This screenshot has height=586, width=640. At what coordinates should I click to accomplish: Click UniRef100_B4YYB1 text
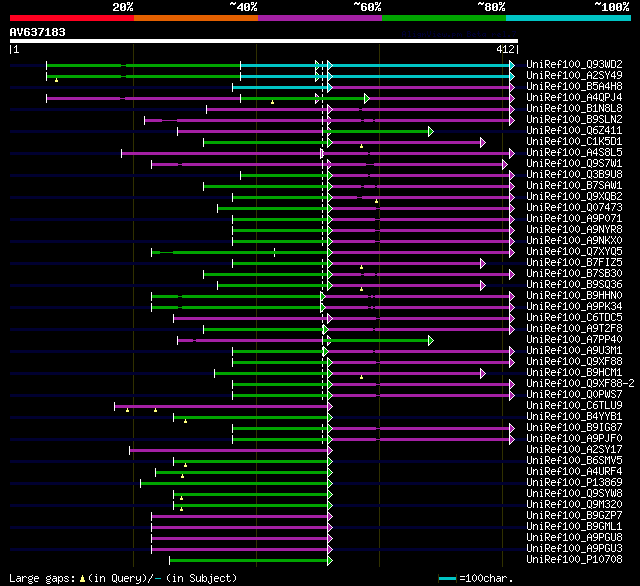(x=574, y=417)
